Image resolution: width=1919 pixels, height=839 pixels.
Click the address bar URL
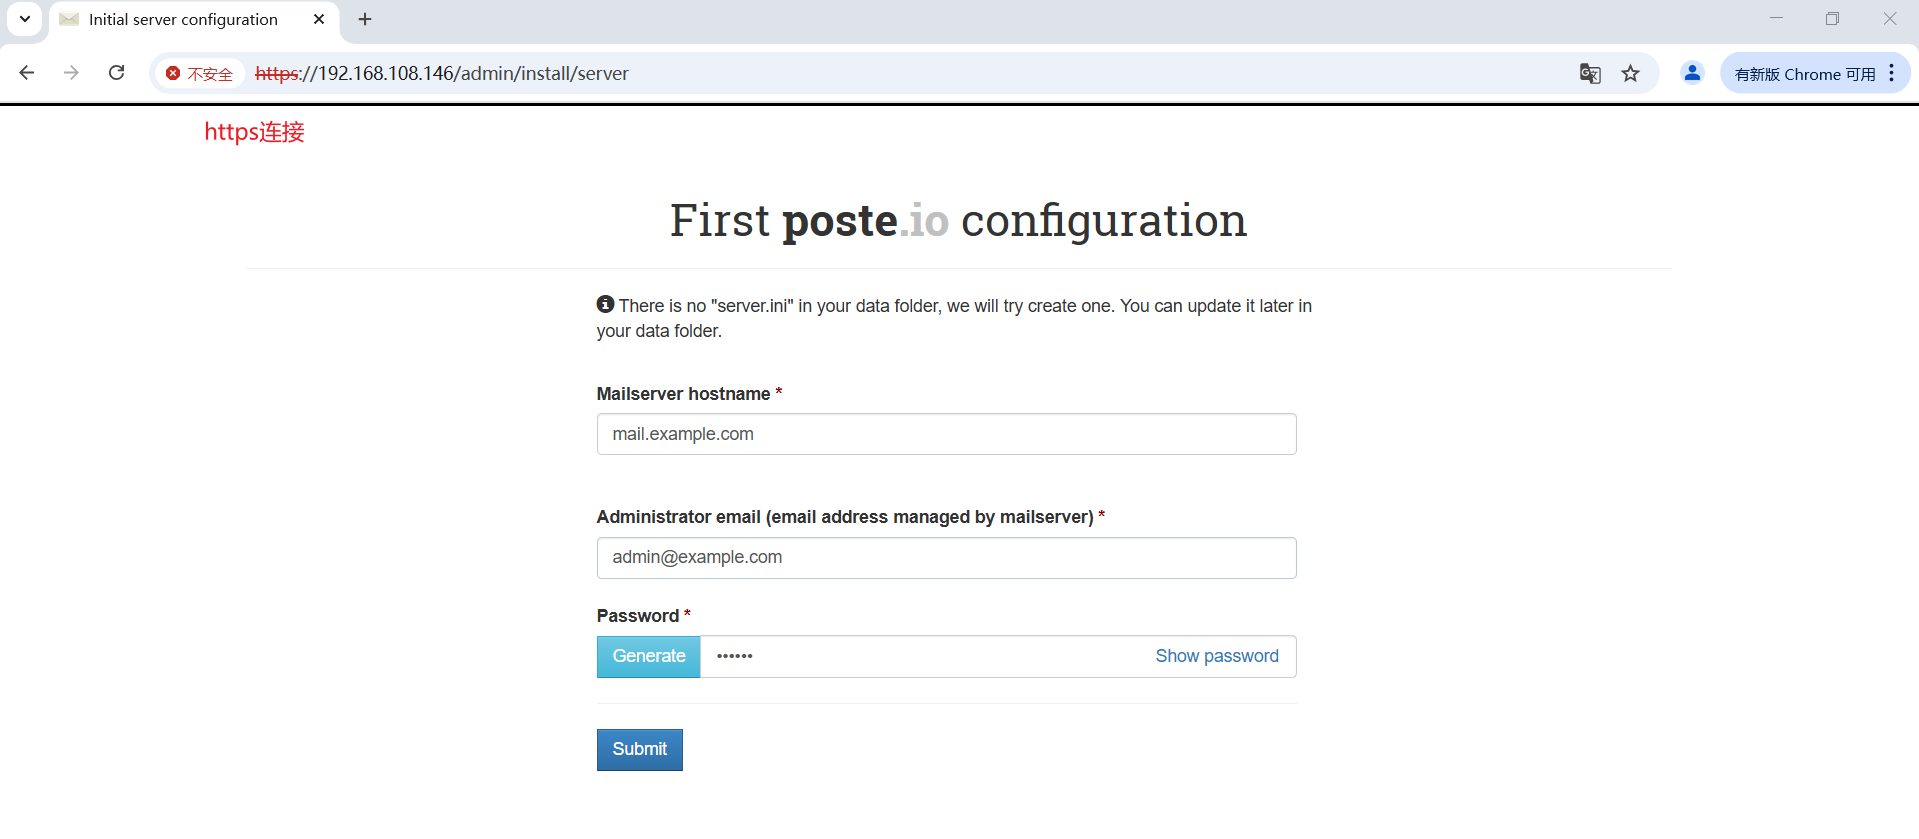442,73
